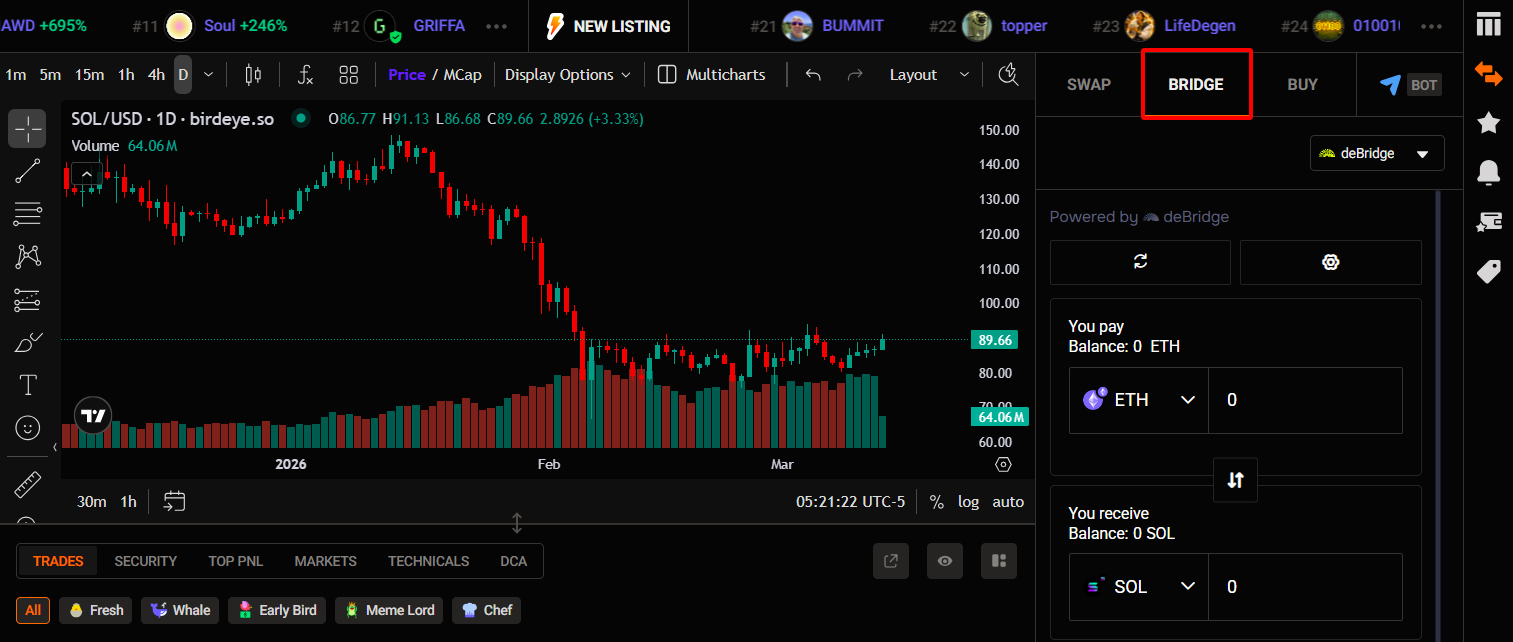Open chart settings gear near the price axis
1513x642 pixels.
(x=1003, y=464)
